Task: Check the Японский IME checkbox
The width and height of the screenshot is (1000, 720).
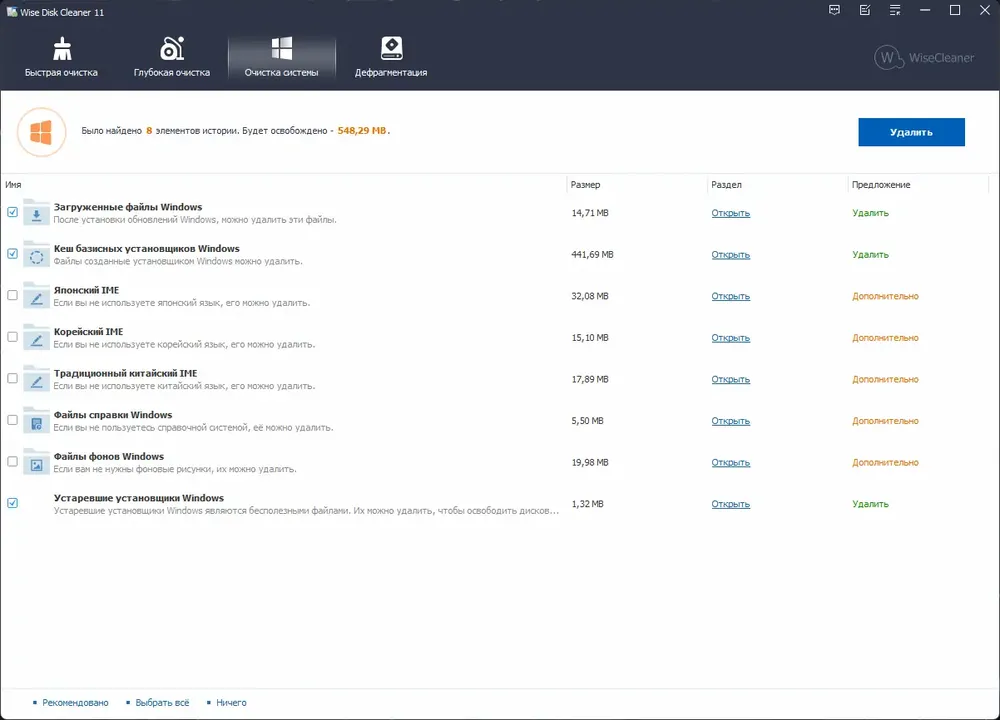Action: click(12, 295)
